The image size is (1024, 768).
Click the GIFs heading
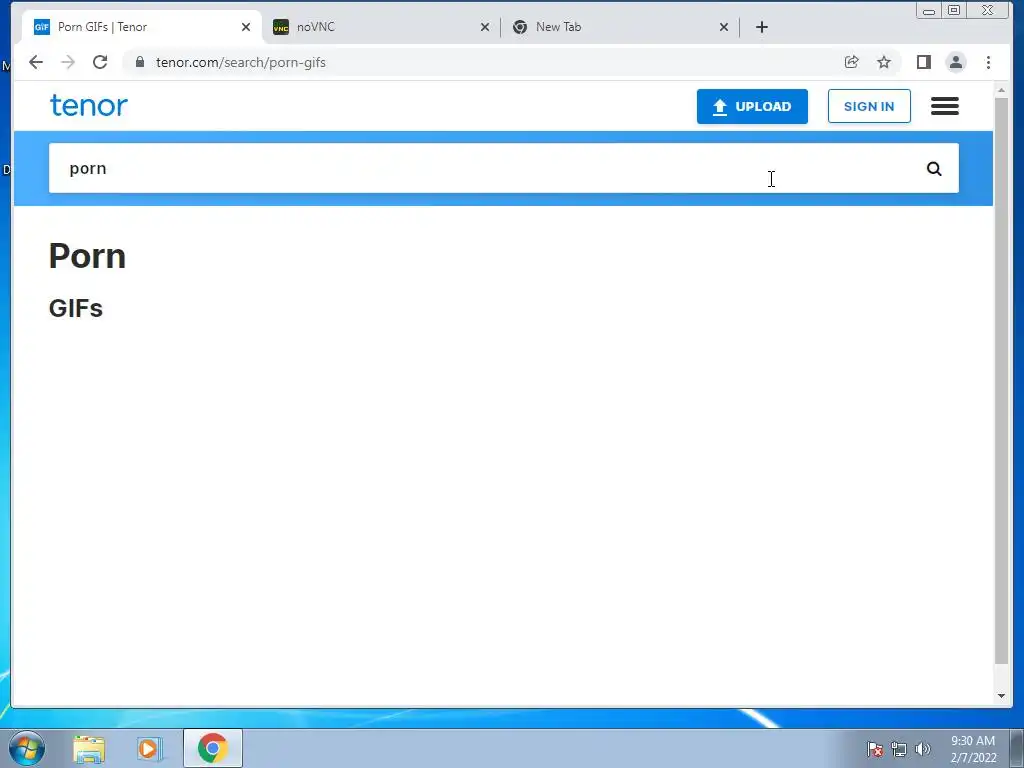[x=76, y=308]
